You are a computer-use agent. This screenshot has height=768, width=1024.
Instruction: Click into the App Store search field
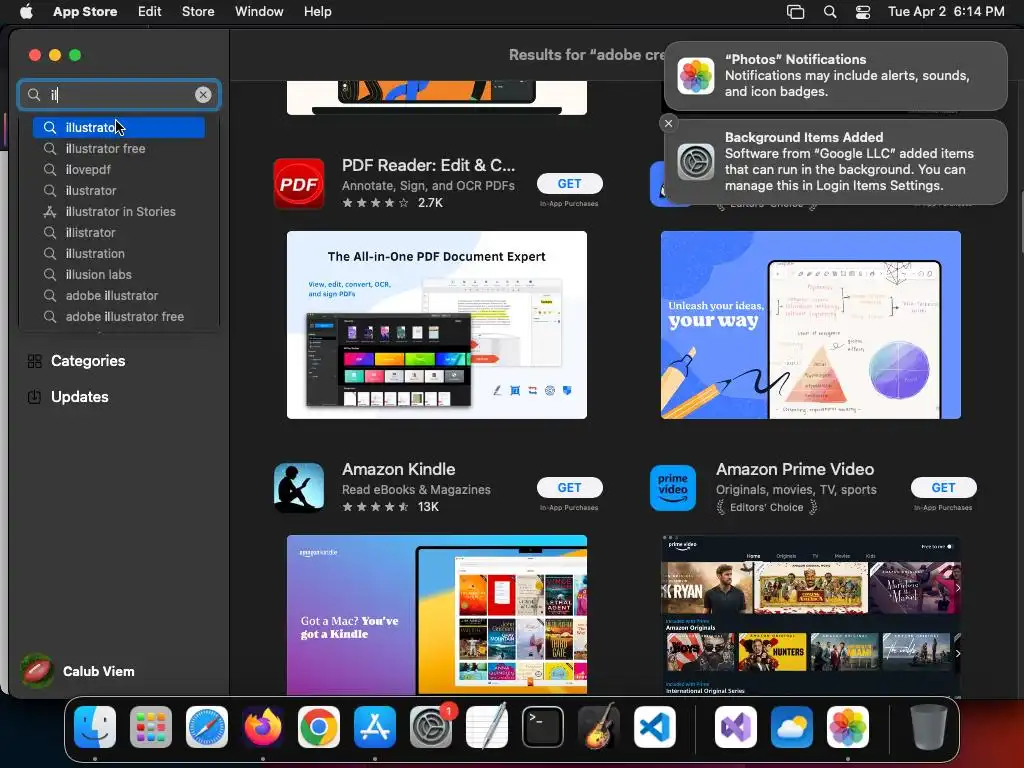pyautogui.click(x=118, y=95)
